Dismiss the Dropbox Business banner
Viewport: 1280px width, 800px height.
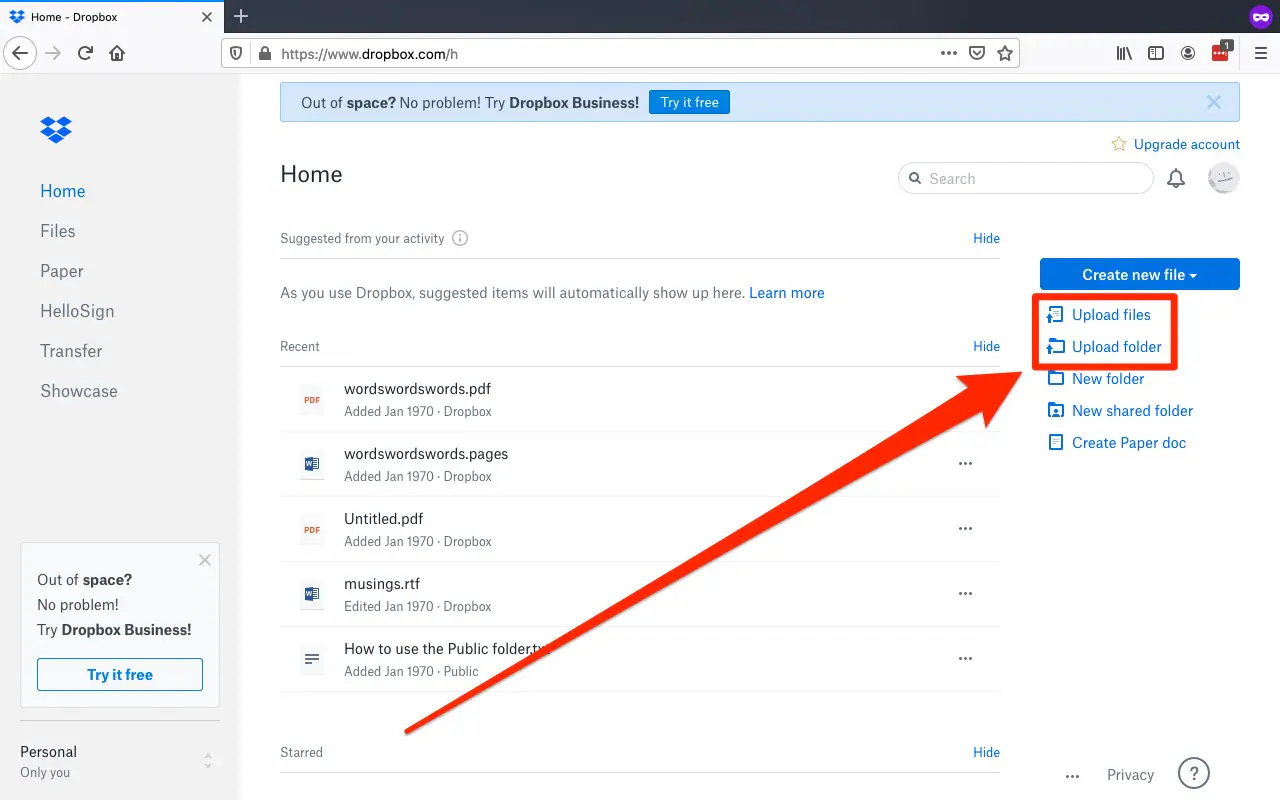(x=1214, y=102)
